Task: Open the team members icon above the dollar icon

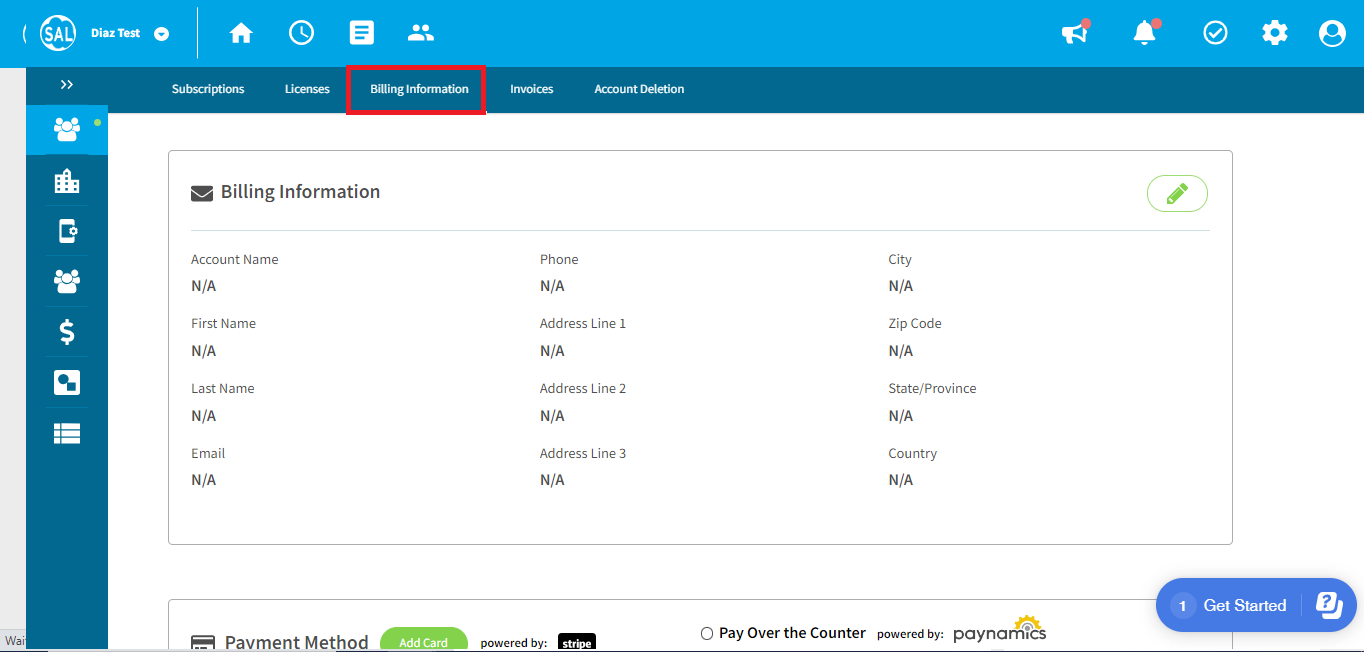Action: pos(67,281)
